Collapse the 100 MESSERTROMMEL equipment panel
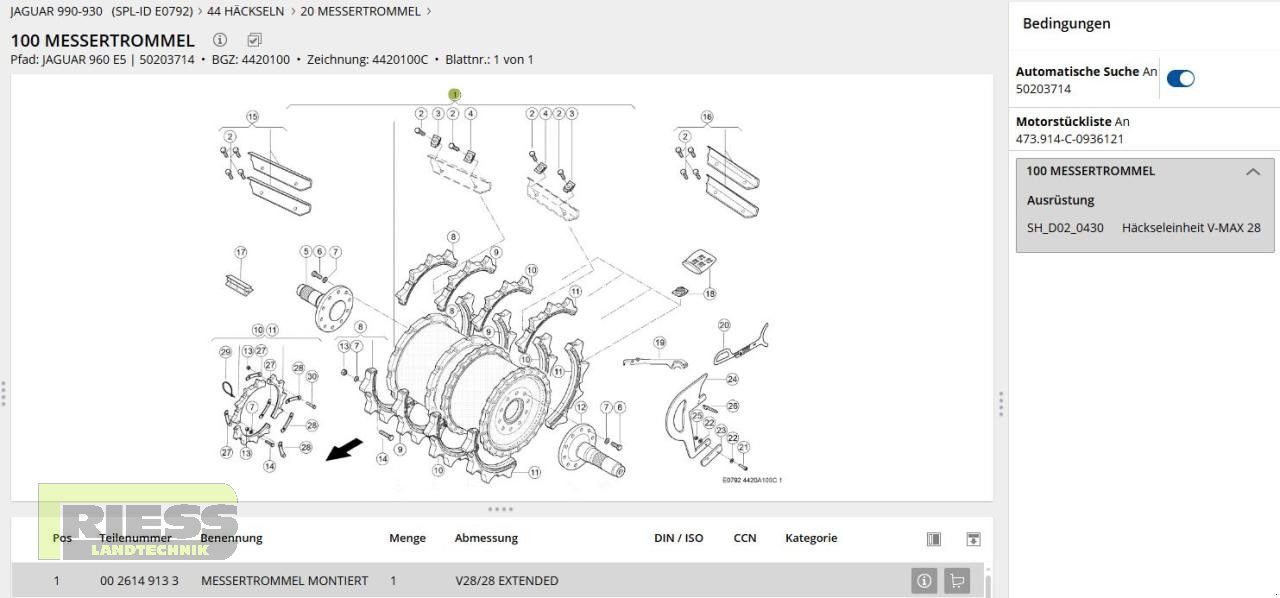Image resolution: width=1280 pixels, height=598 pixels. point(1252,172)
